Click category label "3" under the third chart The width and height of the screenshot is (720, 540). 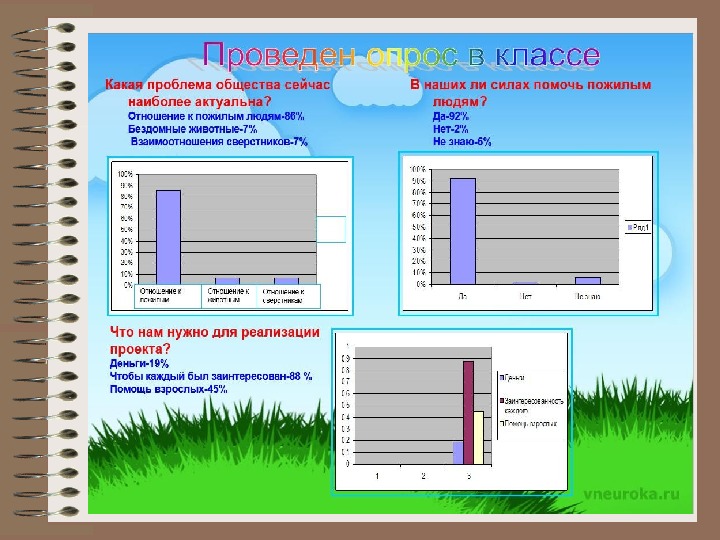[468, 476]
